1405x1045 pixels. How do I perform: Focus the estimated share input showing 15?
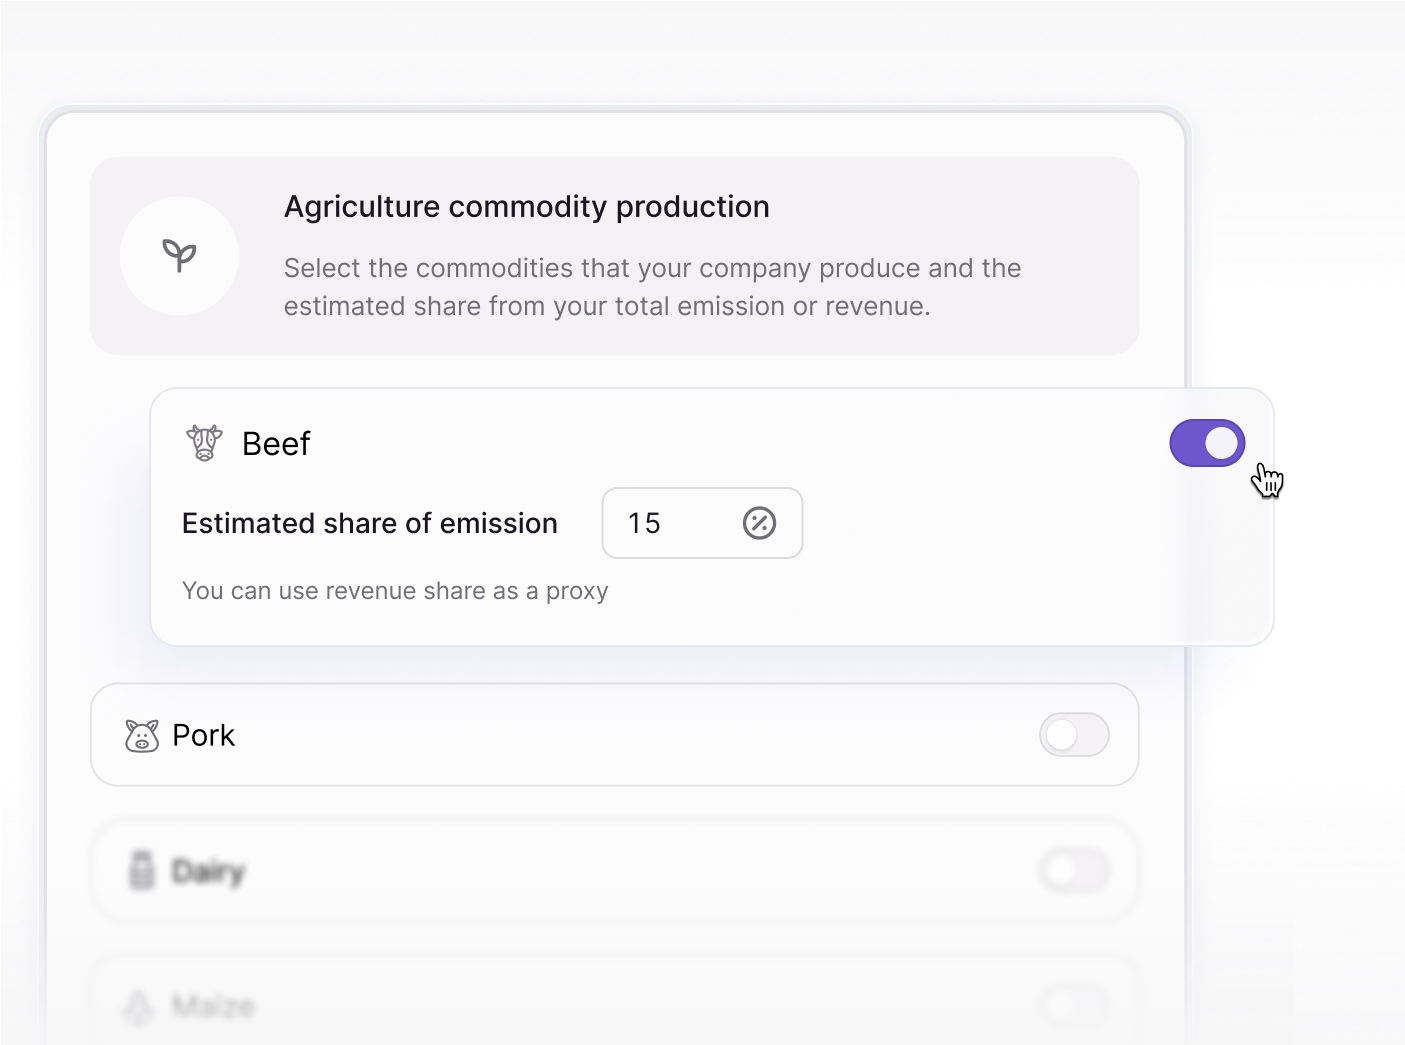coord(702,523)
